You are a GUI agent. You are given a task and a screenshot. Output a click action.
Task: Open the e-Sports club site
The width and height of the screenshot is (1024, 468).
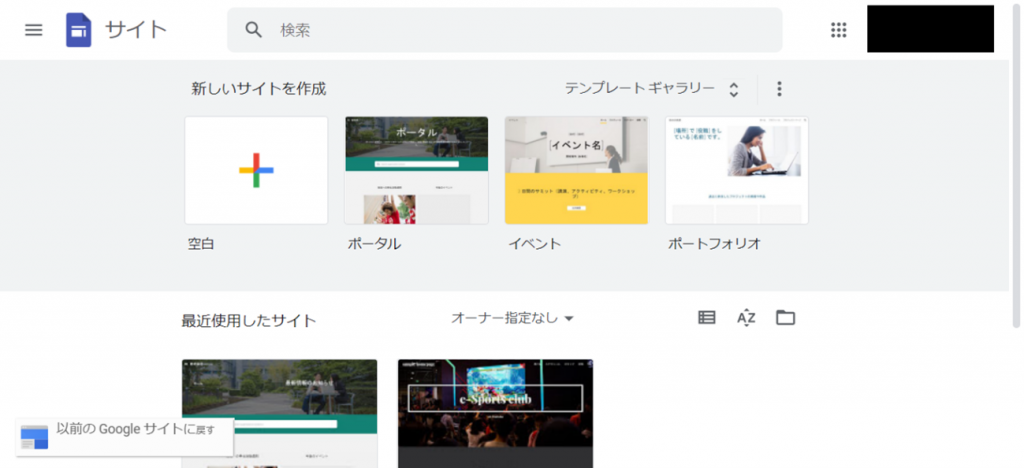tap(495, 413)
